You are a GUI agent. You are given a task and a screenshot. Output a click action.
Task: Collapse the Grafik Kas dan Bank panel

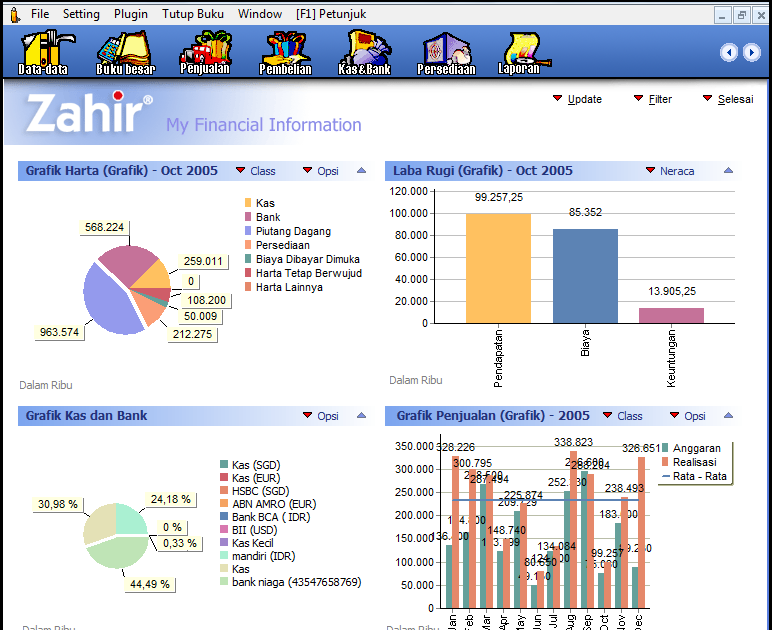361,415
